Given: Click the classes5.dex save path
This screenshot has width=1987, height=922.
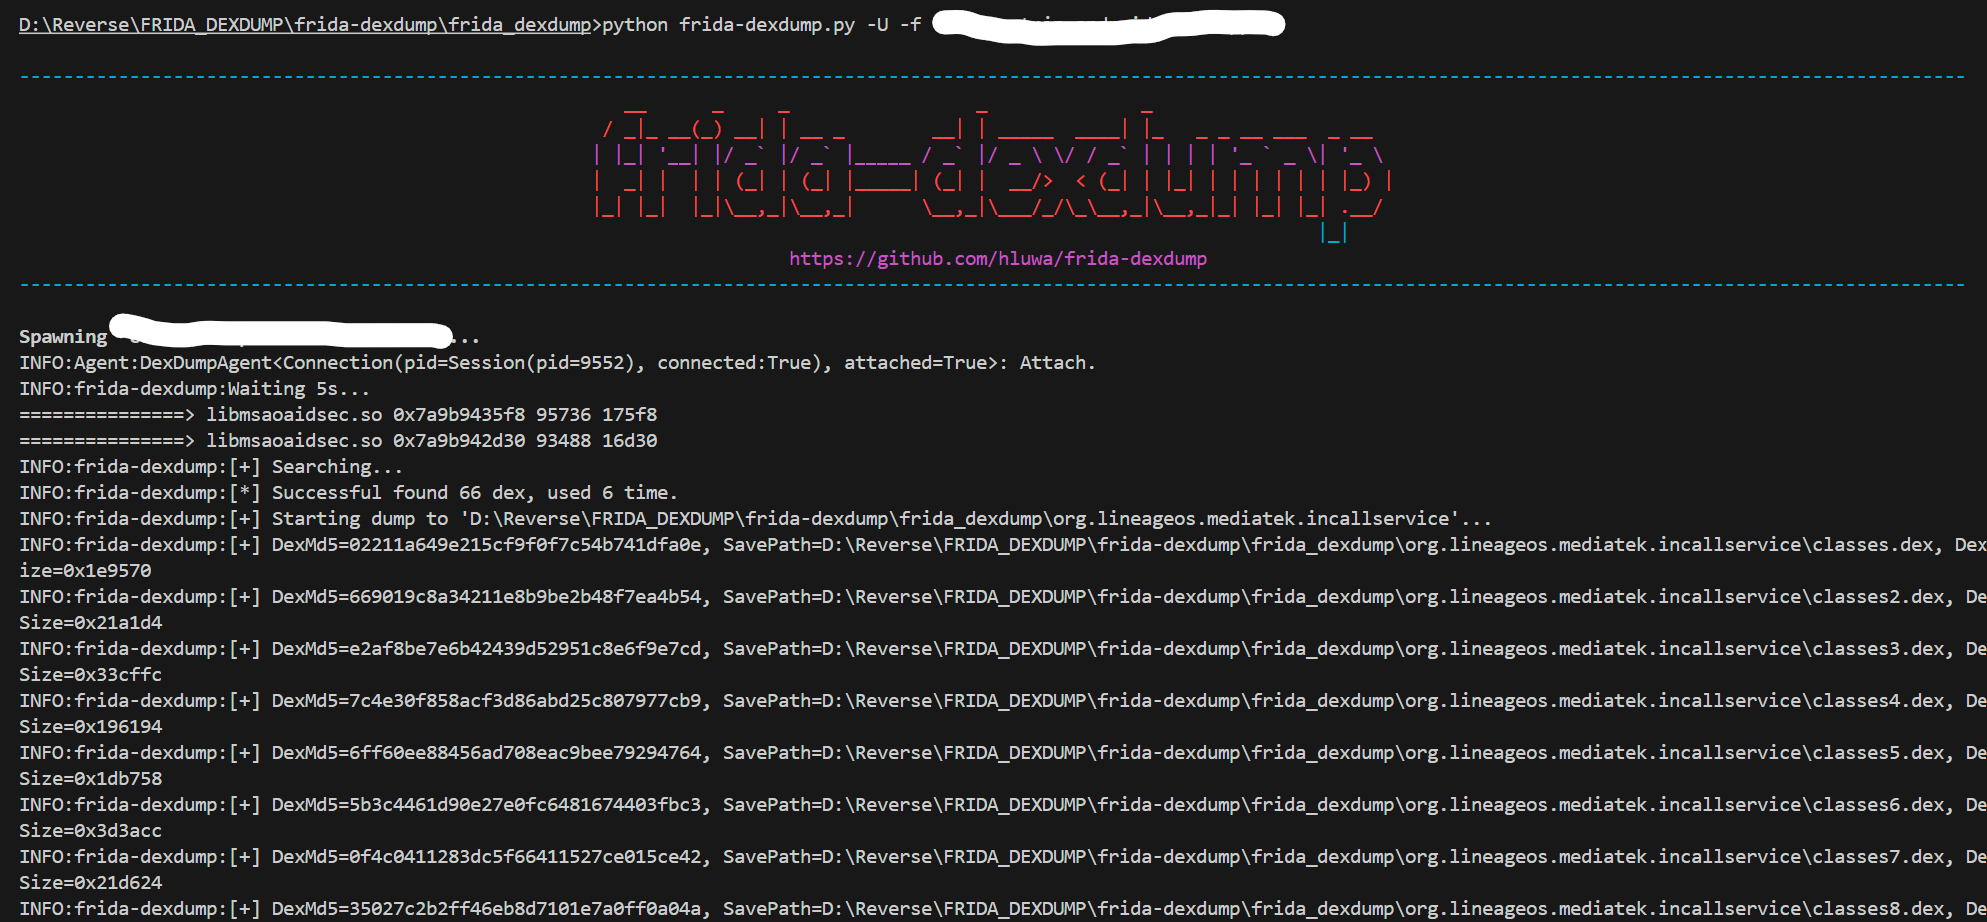Looking at the screenshot, I should coord(1334,753).
